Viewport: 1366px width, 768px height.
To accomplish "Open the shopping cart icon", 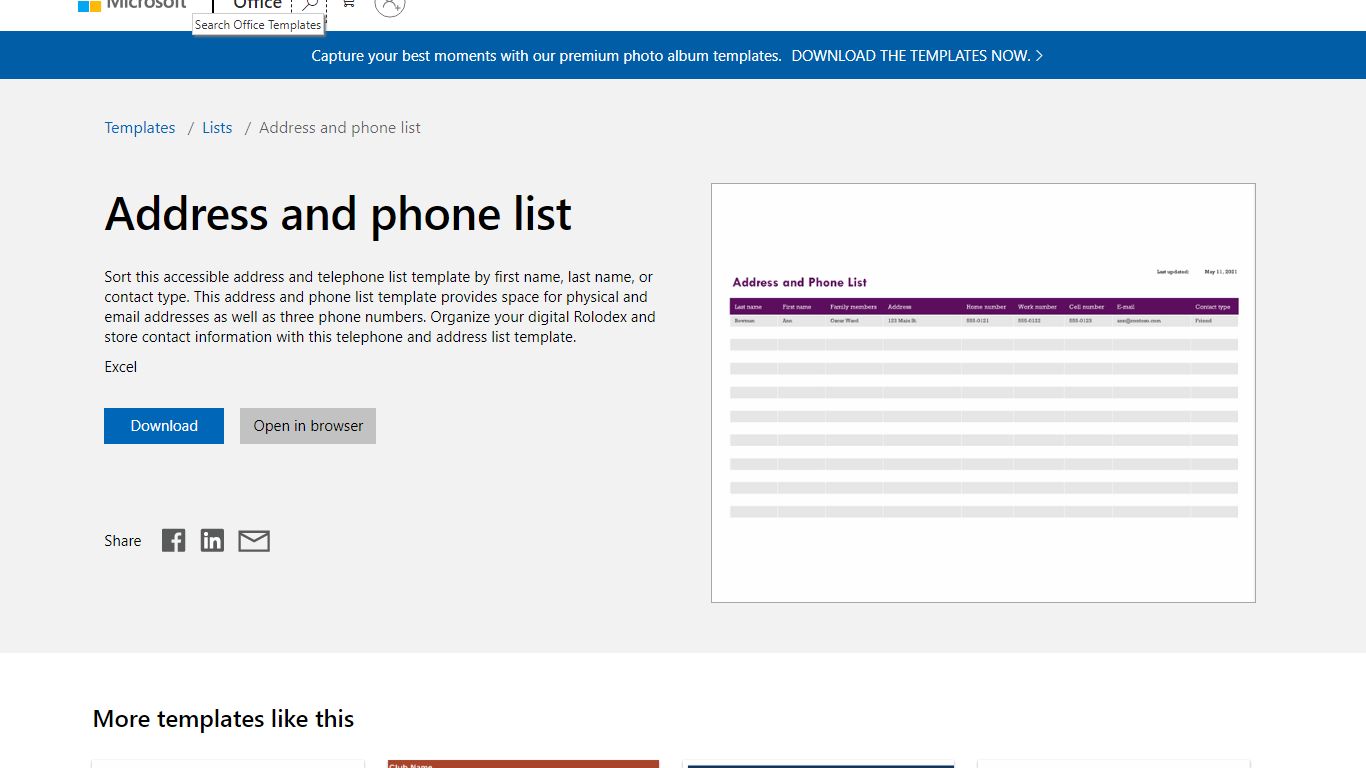I will click(x=348, y=4).
